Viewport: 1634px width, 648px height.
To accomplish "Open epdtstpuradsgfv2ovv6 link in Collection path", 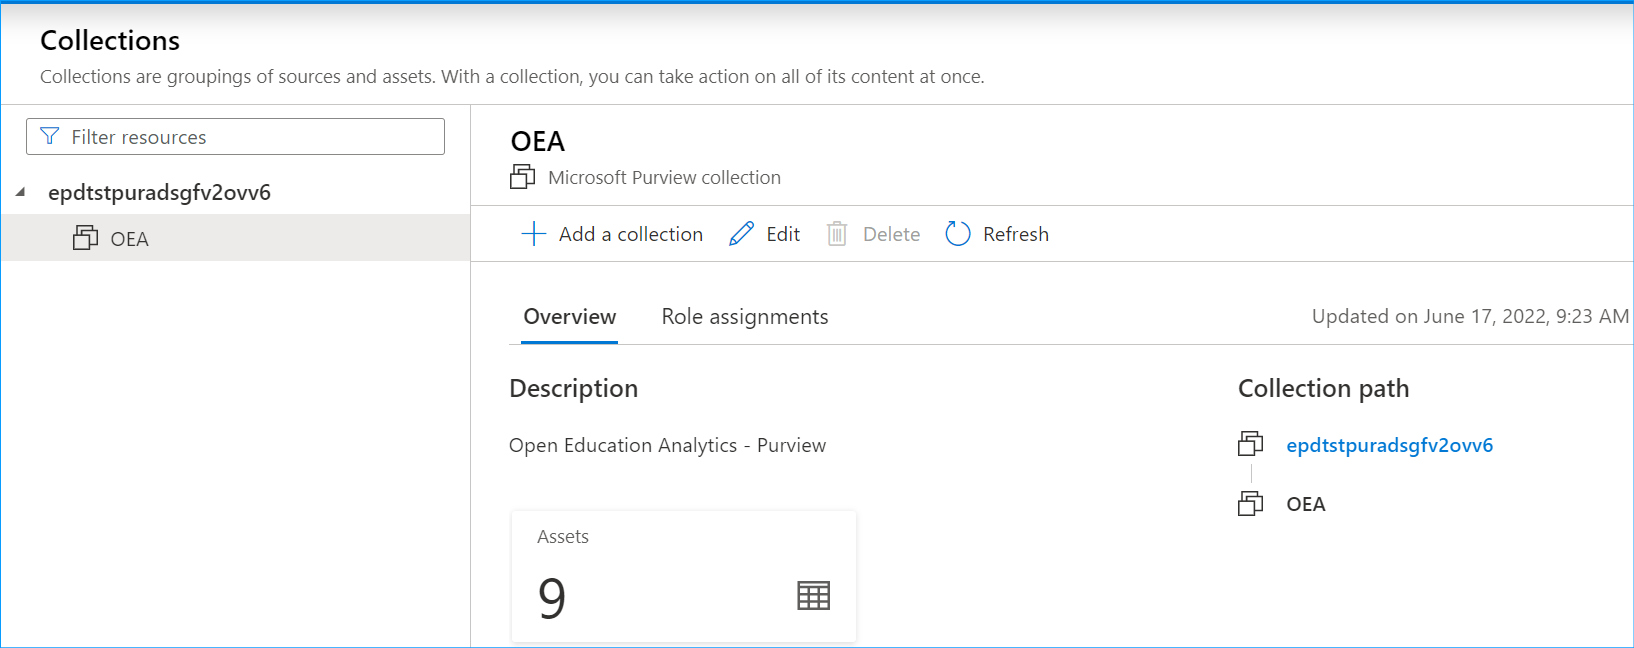I will 1389,445.
